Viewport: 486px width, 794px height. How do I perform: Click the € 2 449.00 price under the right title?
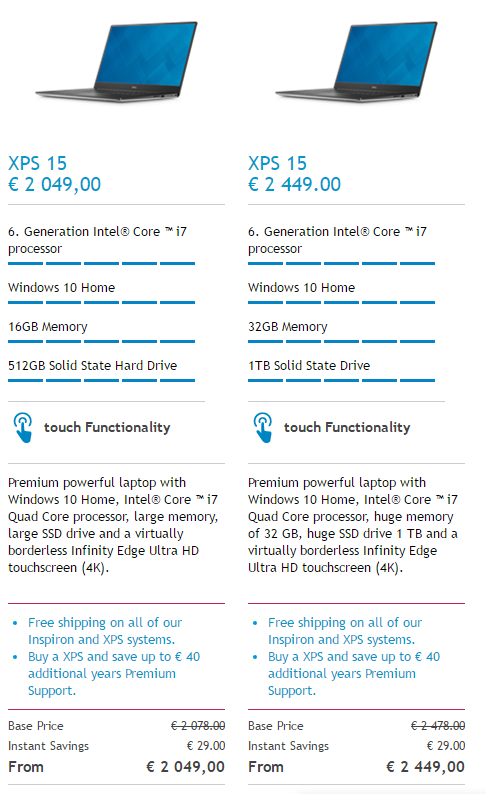tap(295, 184)
